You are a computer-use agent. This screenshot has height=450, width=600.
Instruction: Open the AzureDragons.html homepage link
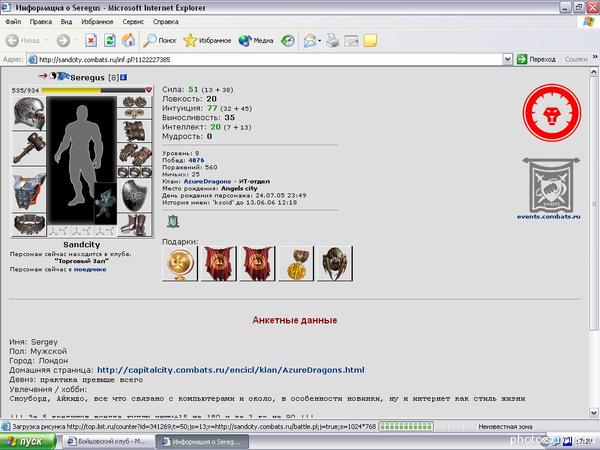click(231, 370)
